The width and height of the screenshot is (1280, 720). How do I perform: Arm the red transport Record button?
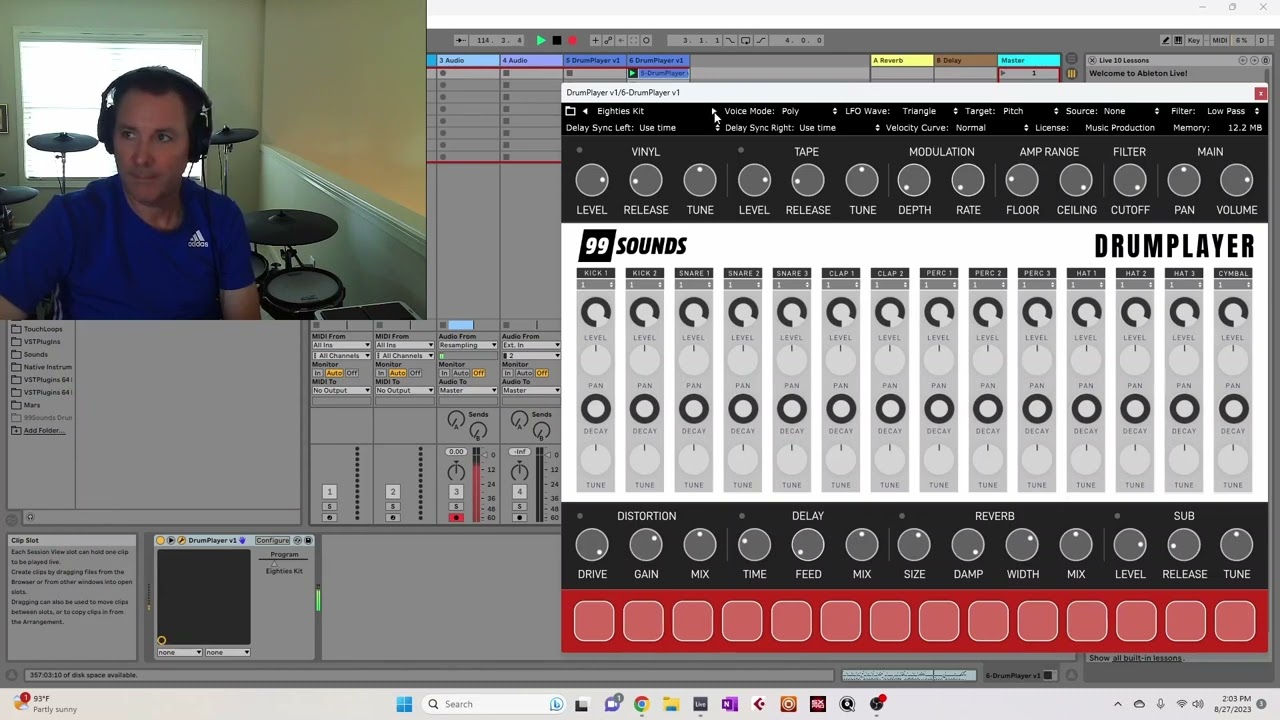tap(572, 41)
